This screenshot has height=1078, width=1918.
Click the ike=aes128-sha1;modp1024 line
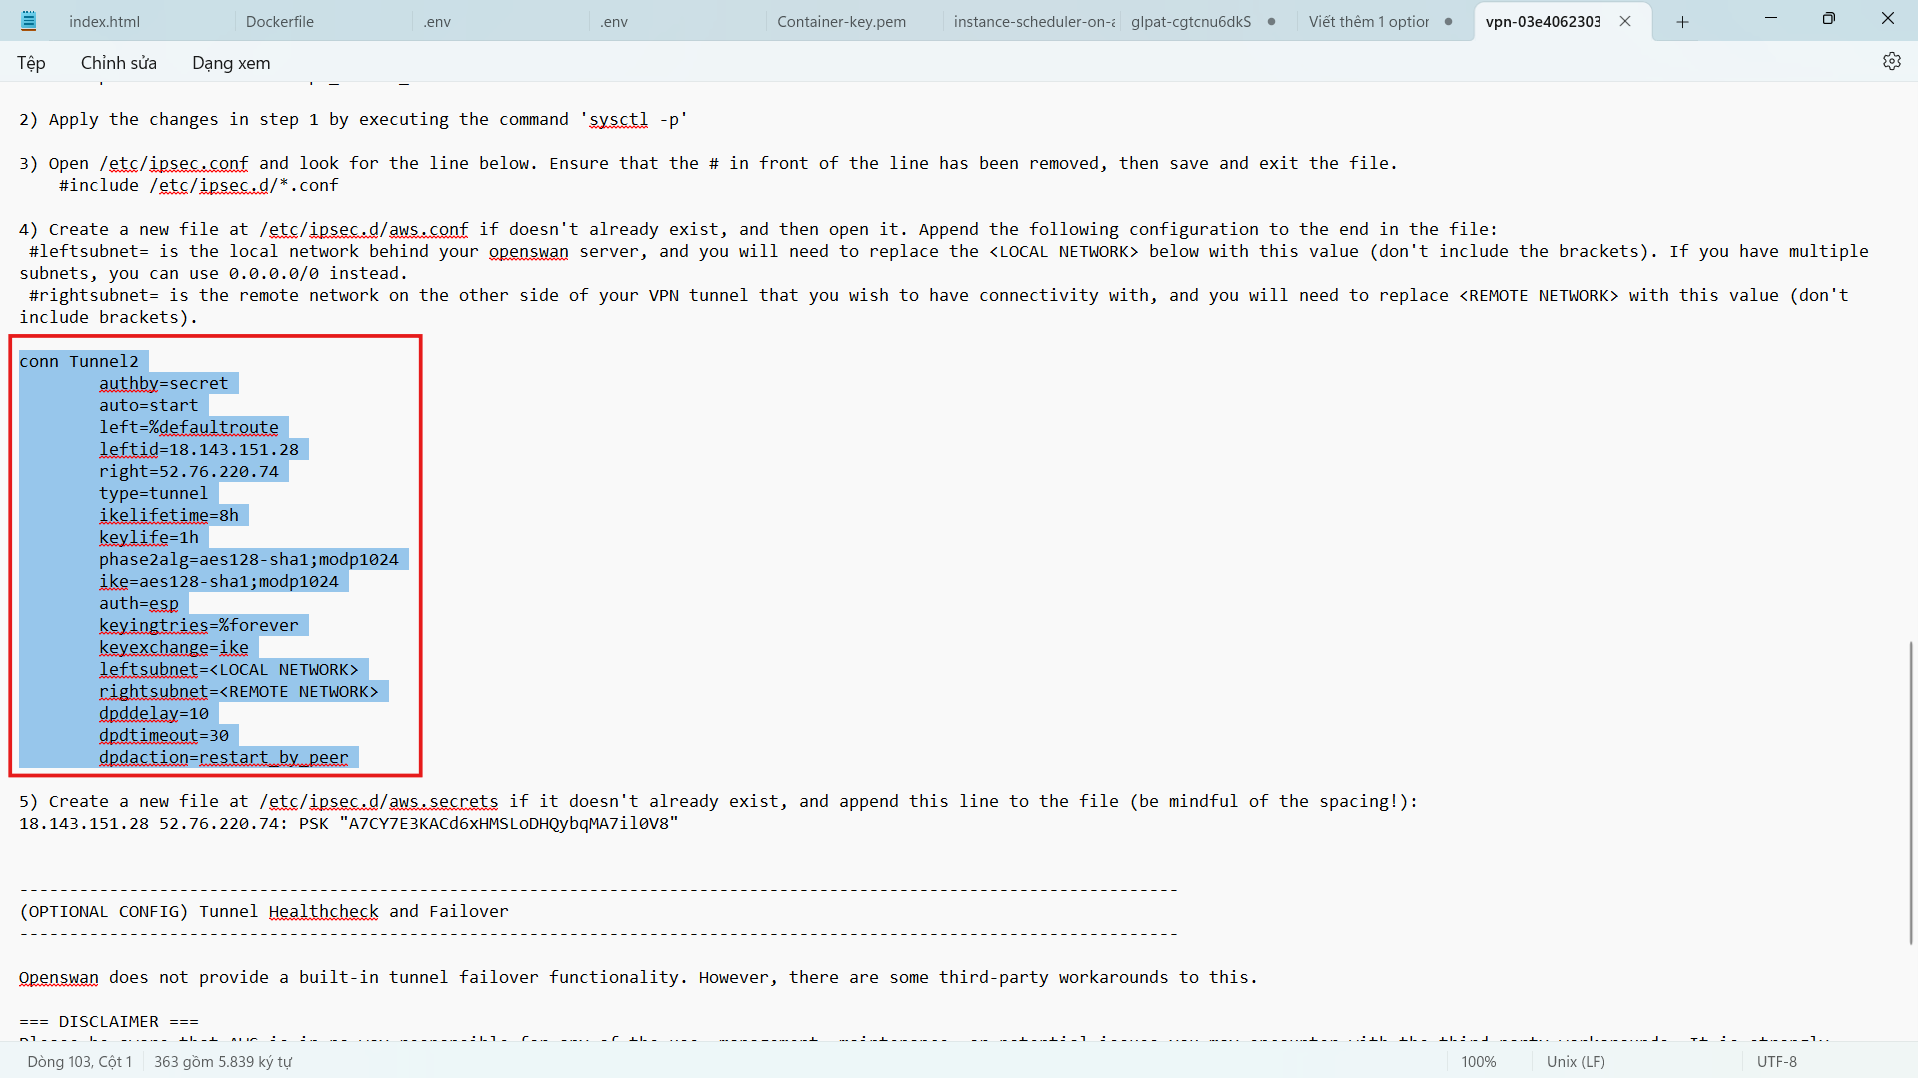219,581
